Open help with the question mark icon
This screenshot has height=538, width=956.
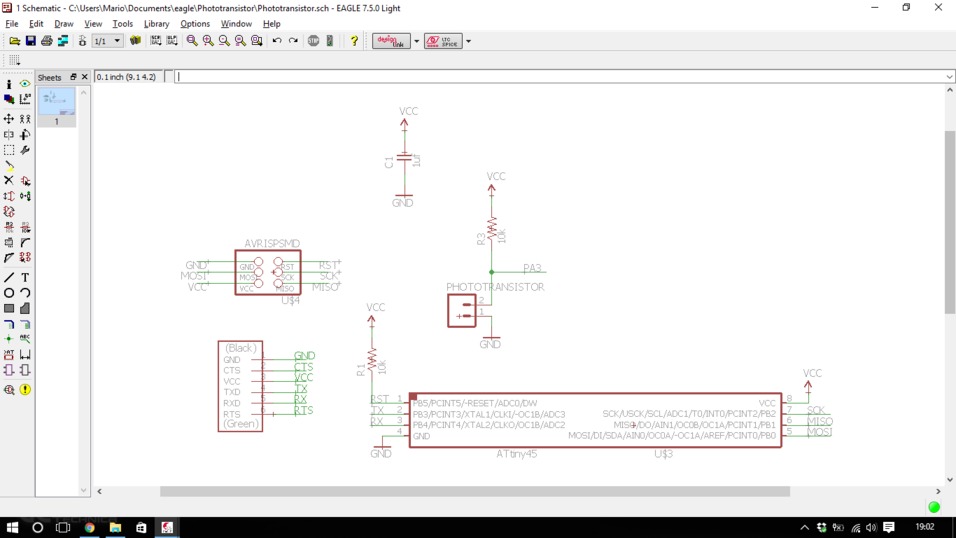tap(354, 41)
